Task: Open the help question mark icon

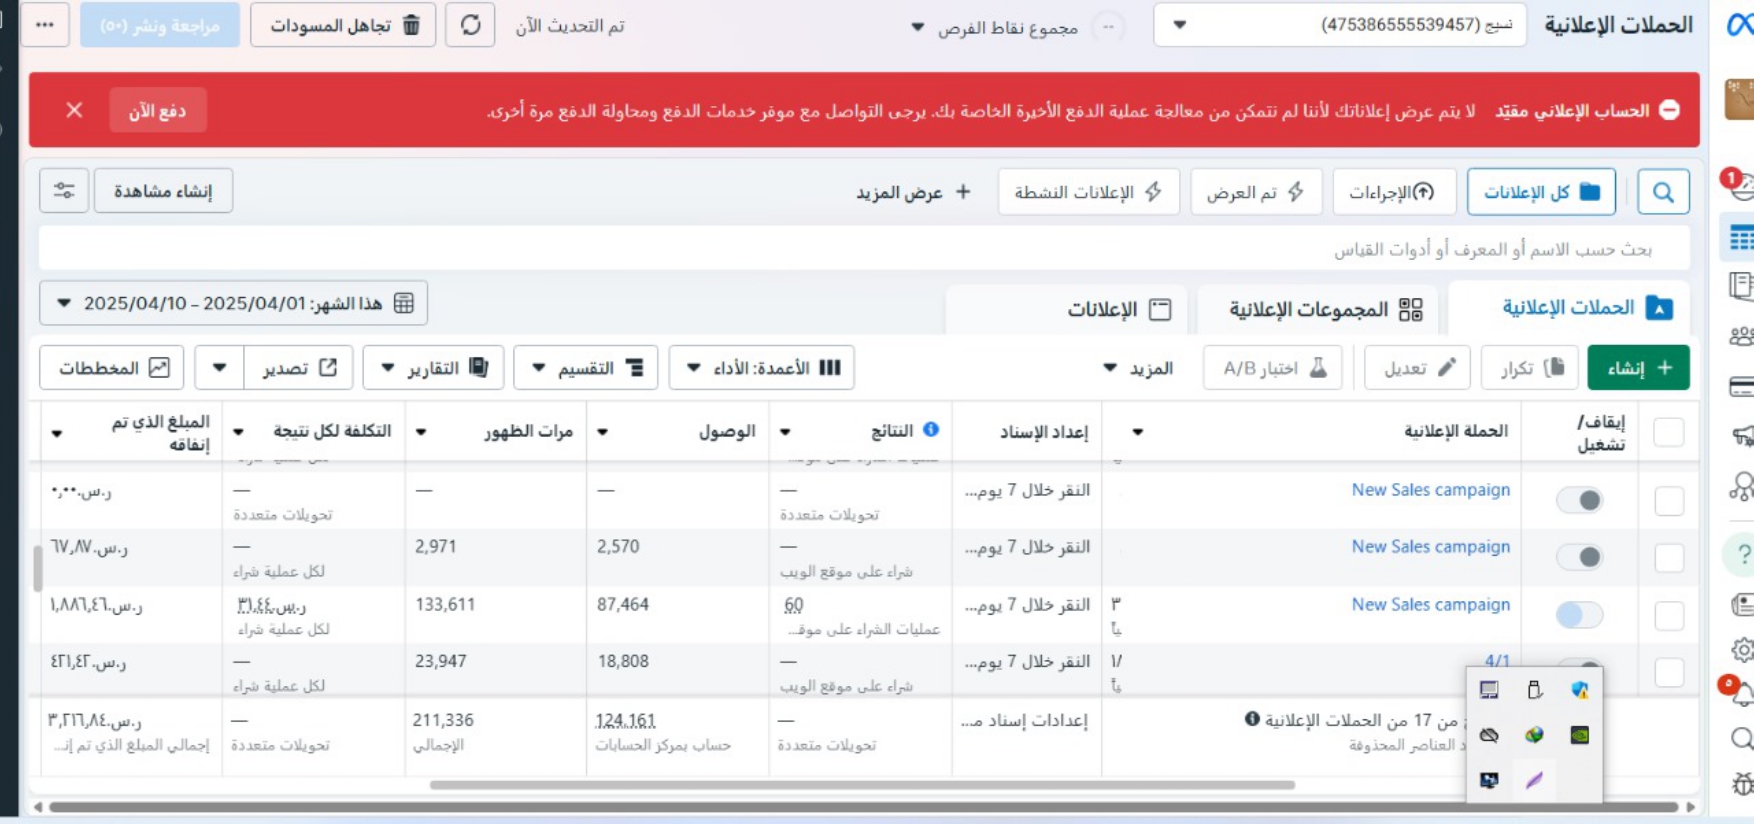Action: point(1743,554)
